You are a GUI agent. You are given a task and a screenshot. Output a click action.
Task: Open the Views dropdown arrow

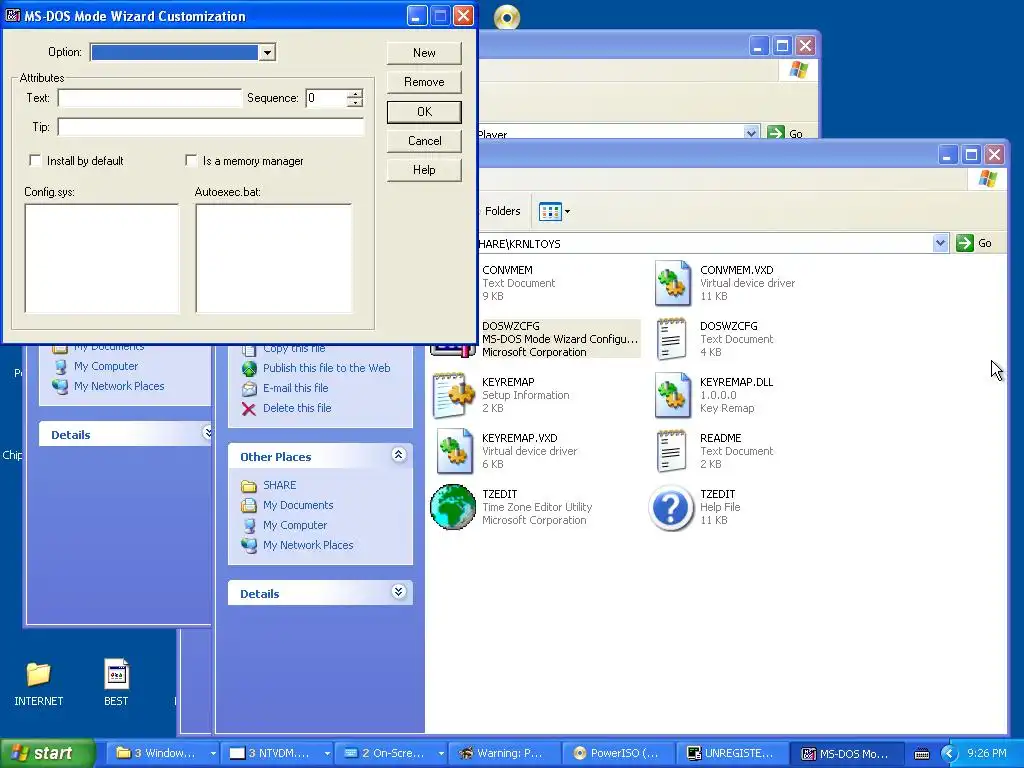(x=567, y=211)
